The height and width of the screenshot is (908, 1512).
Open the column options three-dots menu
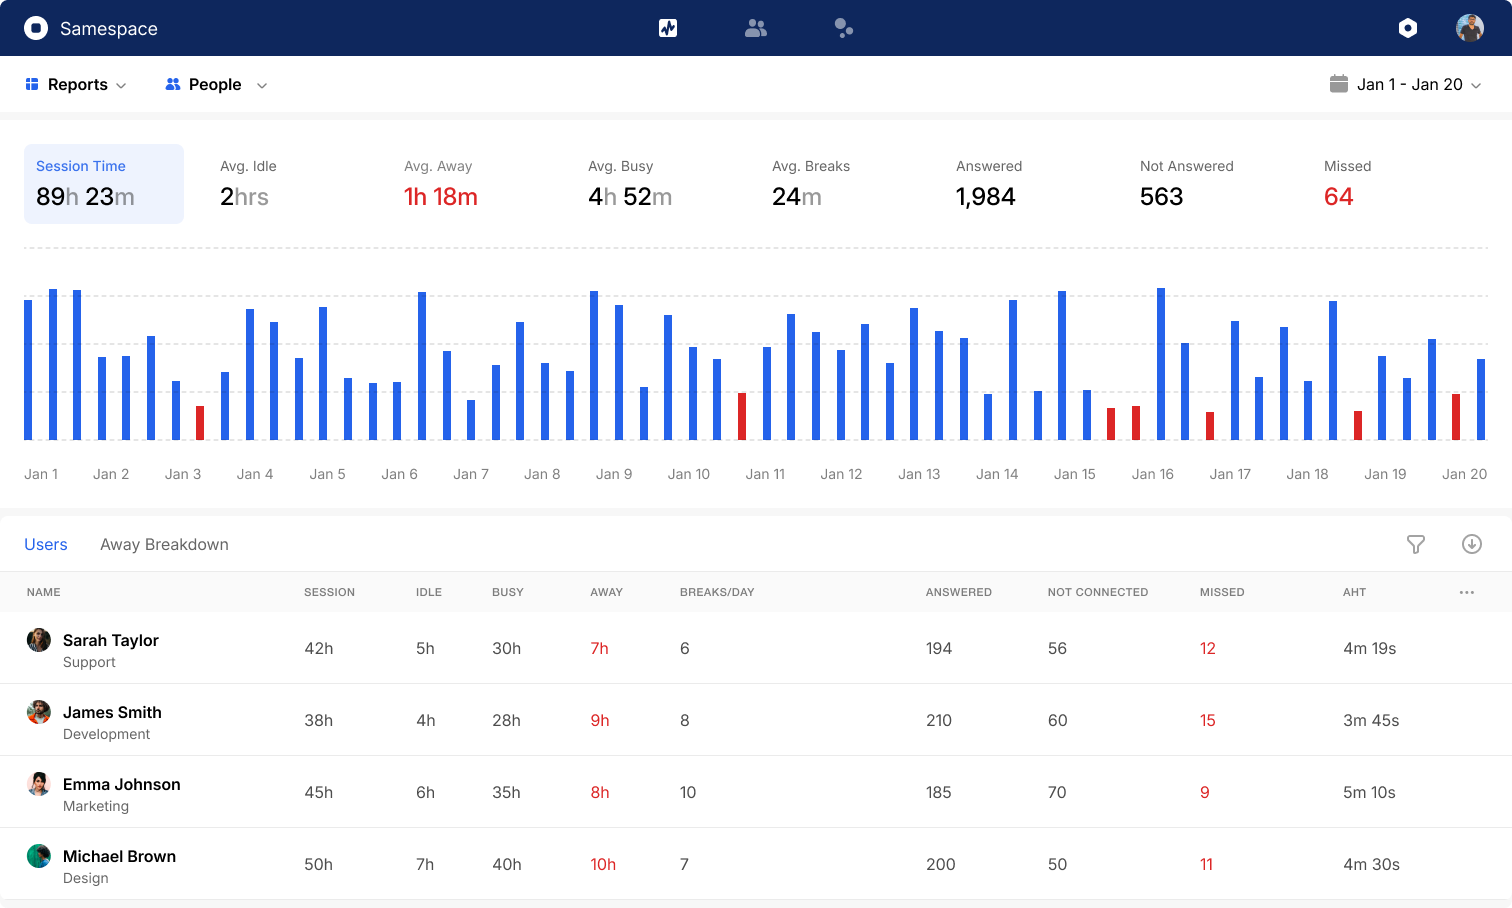point(1467,592)
